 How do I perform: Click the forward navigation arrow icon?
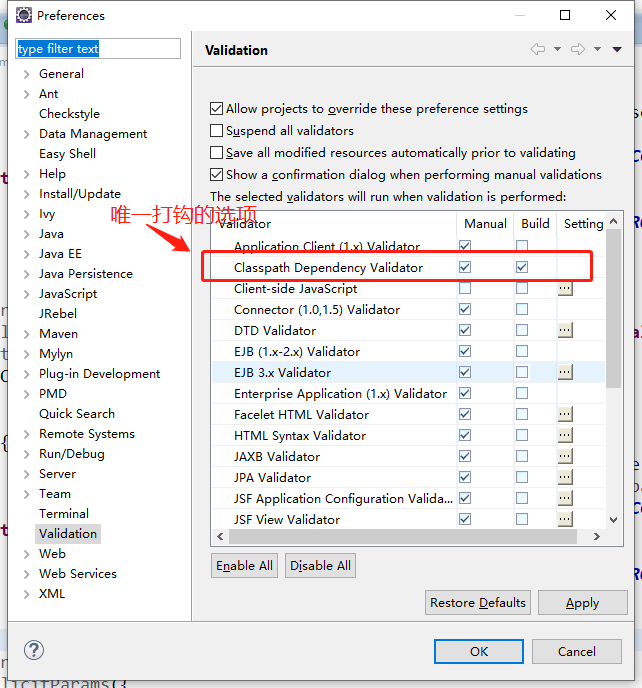coord(578,49)
